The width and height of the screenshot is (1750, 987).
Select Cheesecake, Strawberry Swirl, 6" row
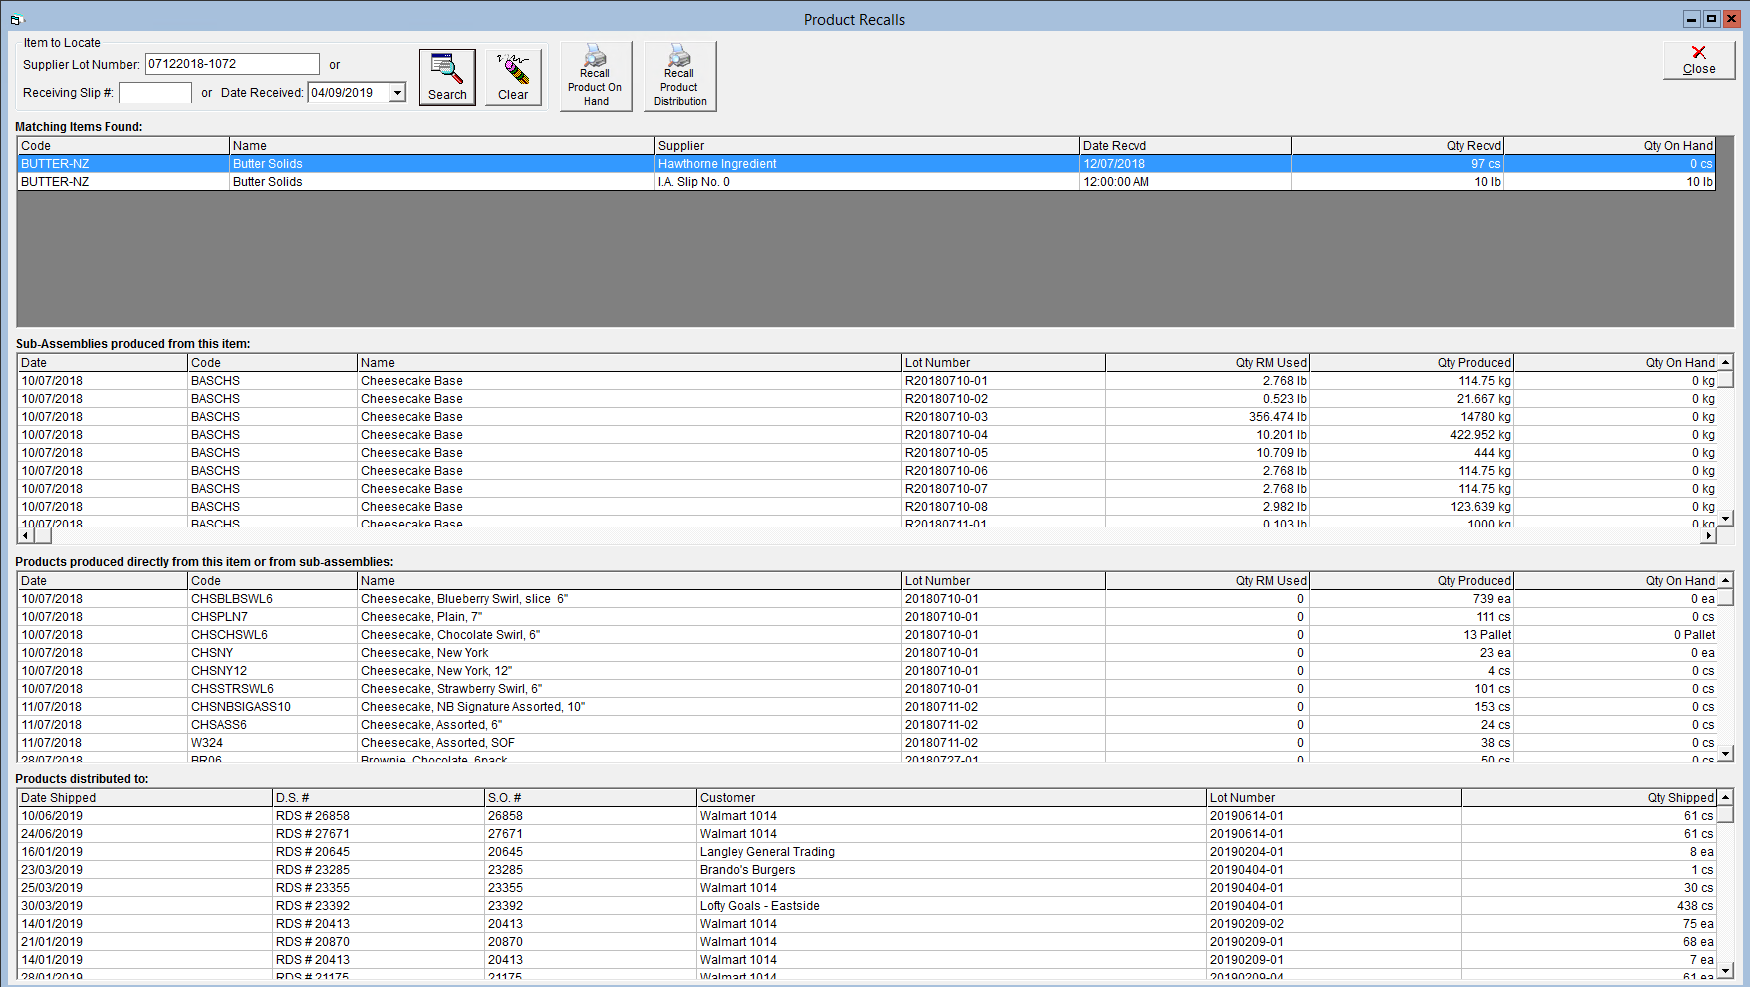pos(867,689)
